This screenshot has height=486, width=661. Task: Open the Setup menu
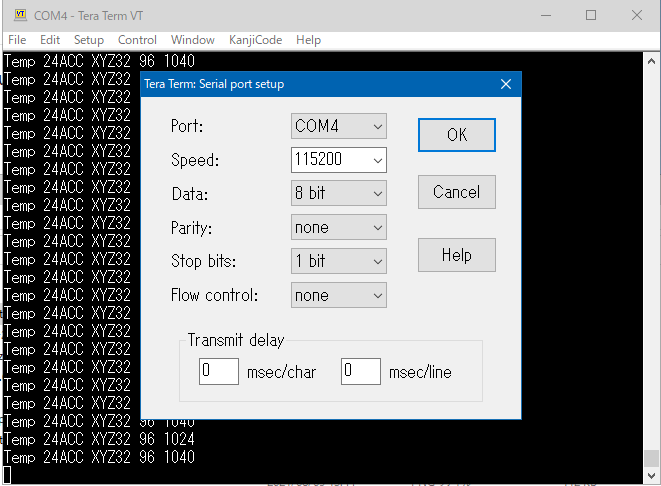[89, 40]
